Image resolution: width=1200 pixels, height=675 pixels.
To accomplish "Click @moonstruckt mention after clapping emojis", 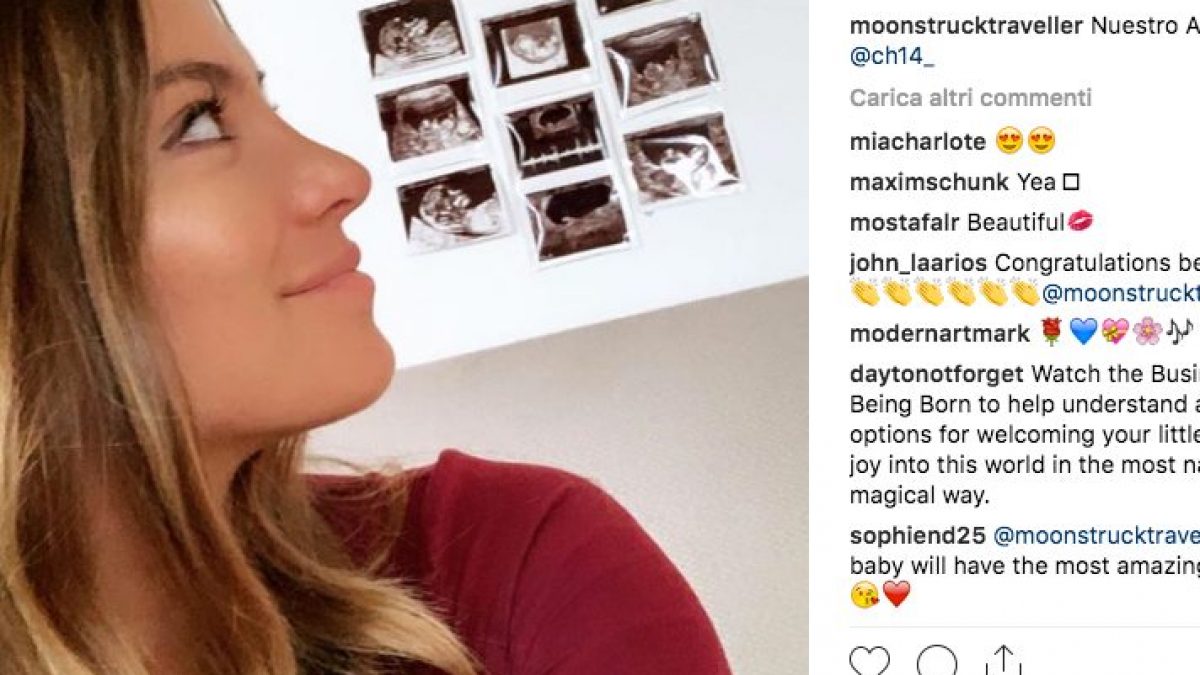I will pos(1120,294).
